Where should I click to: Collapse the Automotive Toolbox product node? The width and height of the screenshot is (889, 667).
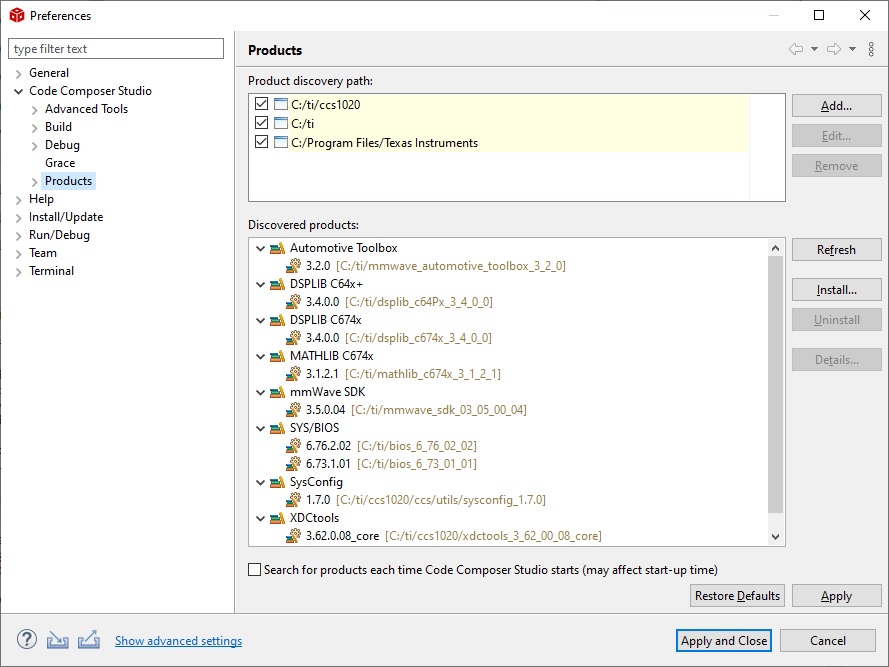[260, 248]
